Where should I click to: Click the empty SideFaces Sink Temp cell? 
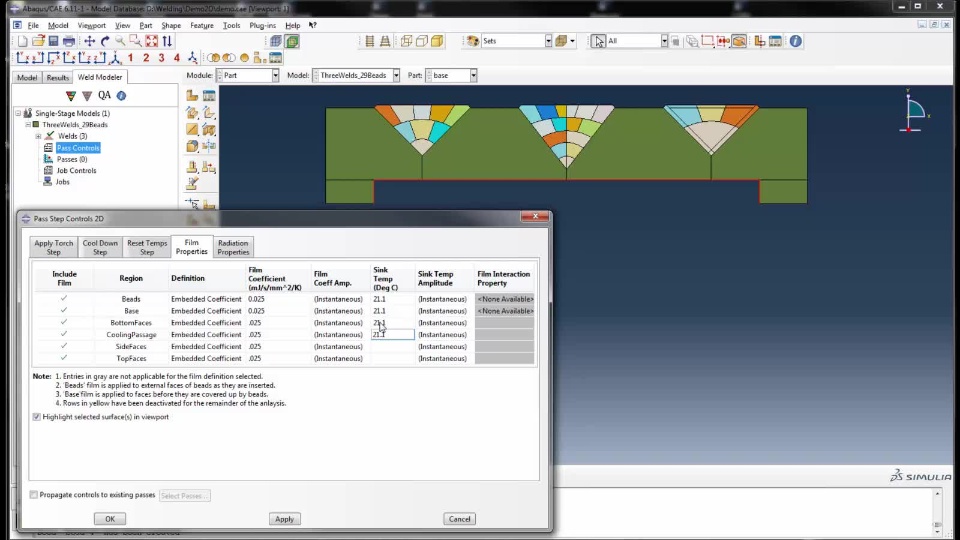click(x=392, y=346)
